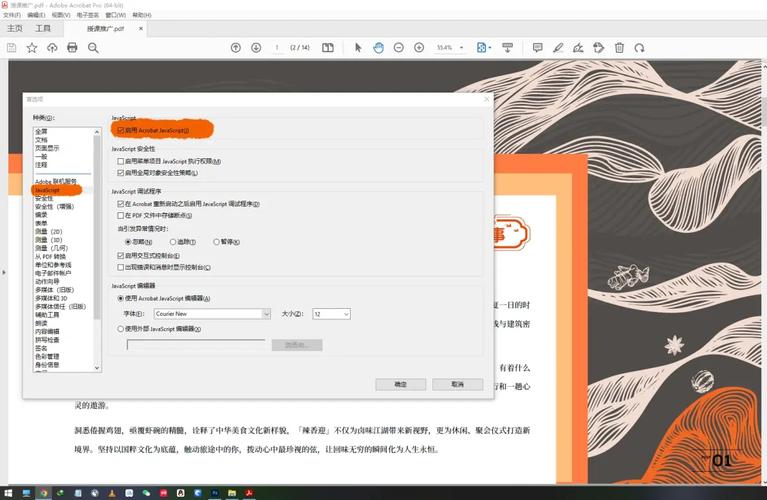Click the magnifier Find text icon
The image size is (767, 500).
tap(93, 47)
